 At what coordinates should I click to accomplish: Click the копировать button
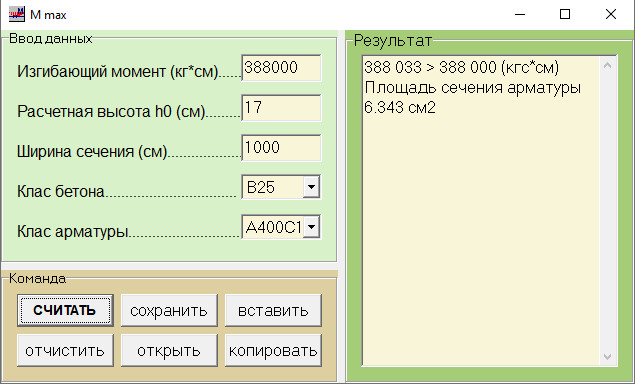point(273,350)
